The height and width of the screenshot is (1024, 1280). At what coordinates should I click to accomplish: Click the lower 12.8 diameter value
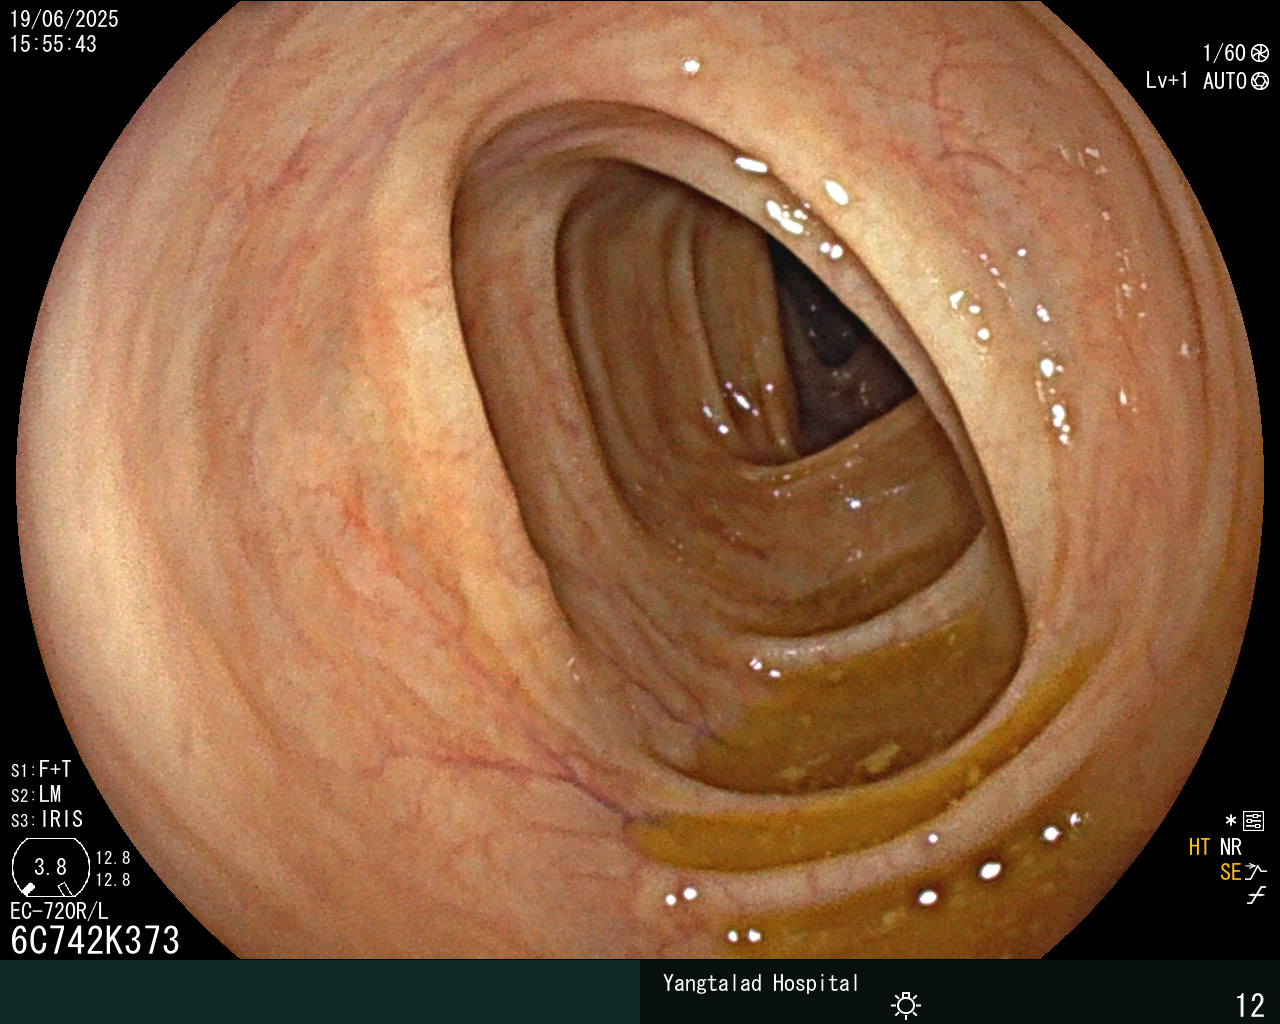click(x=113, y=880)
